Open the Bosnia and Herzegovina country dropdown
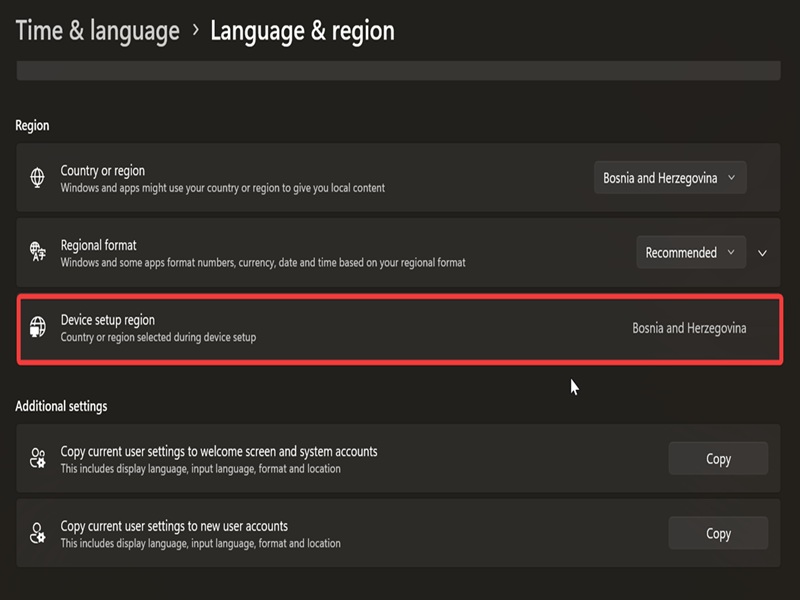The height and width of the screenshot is (600, 800). (670, 178)
